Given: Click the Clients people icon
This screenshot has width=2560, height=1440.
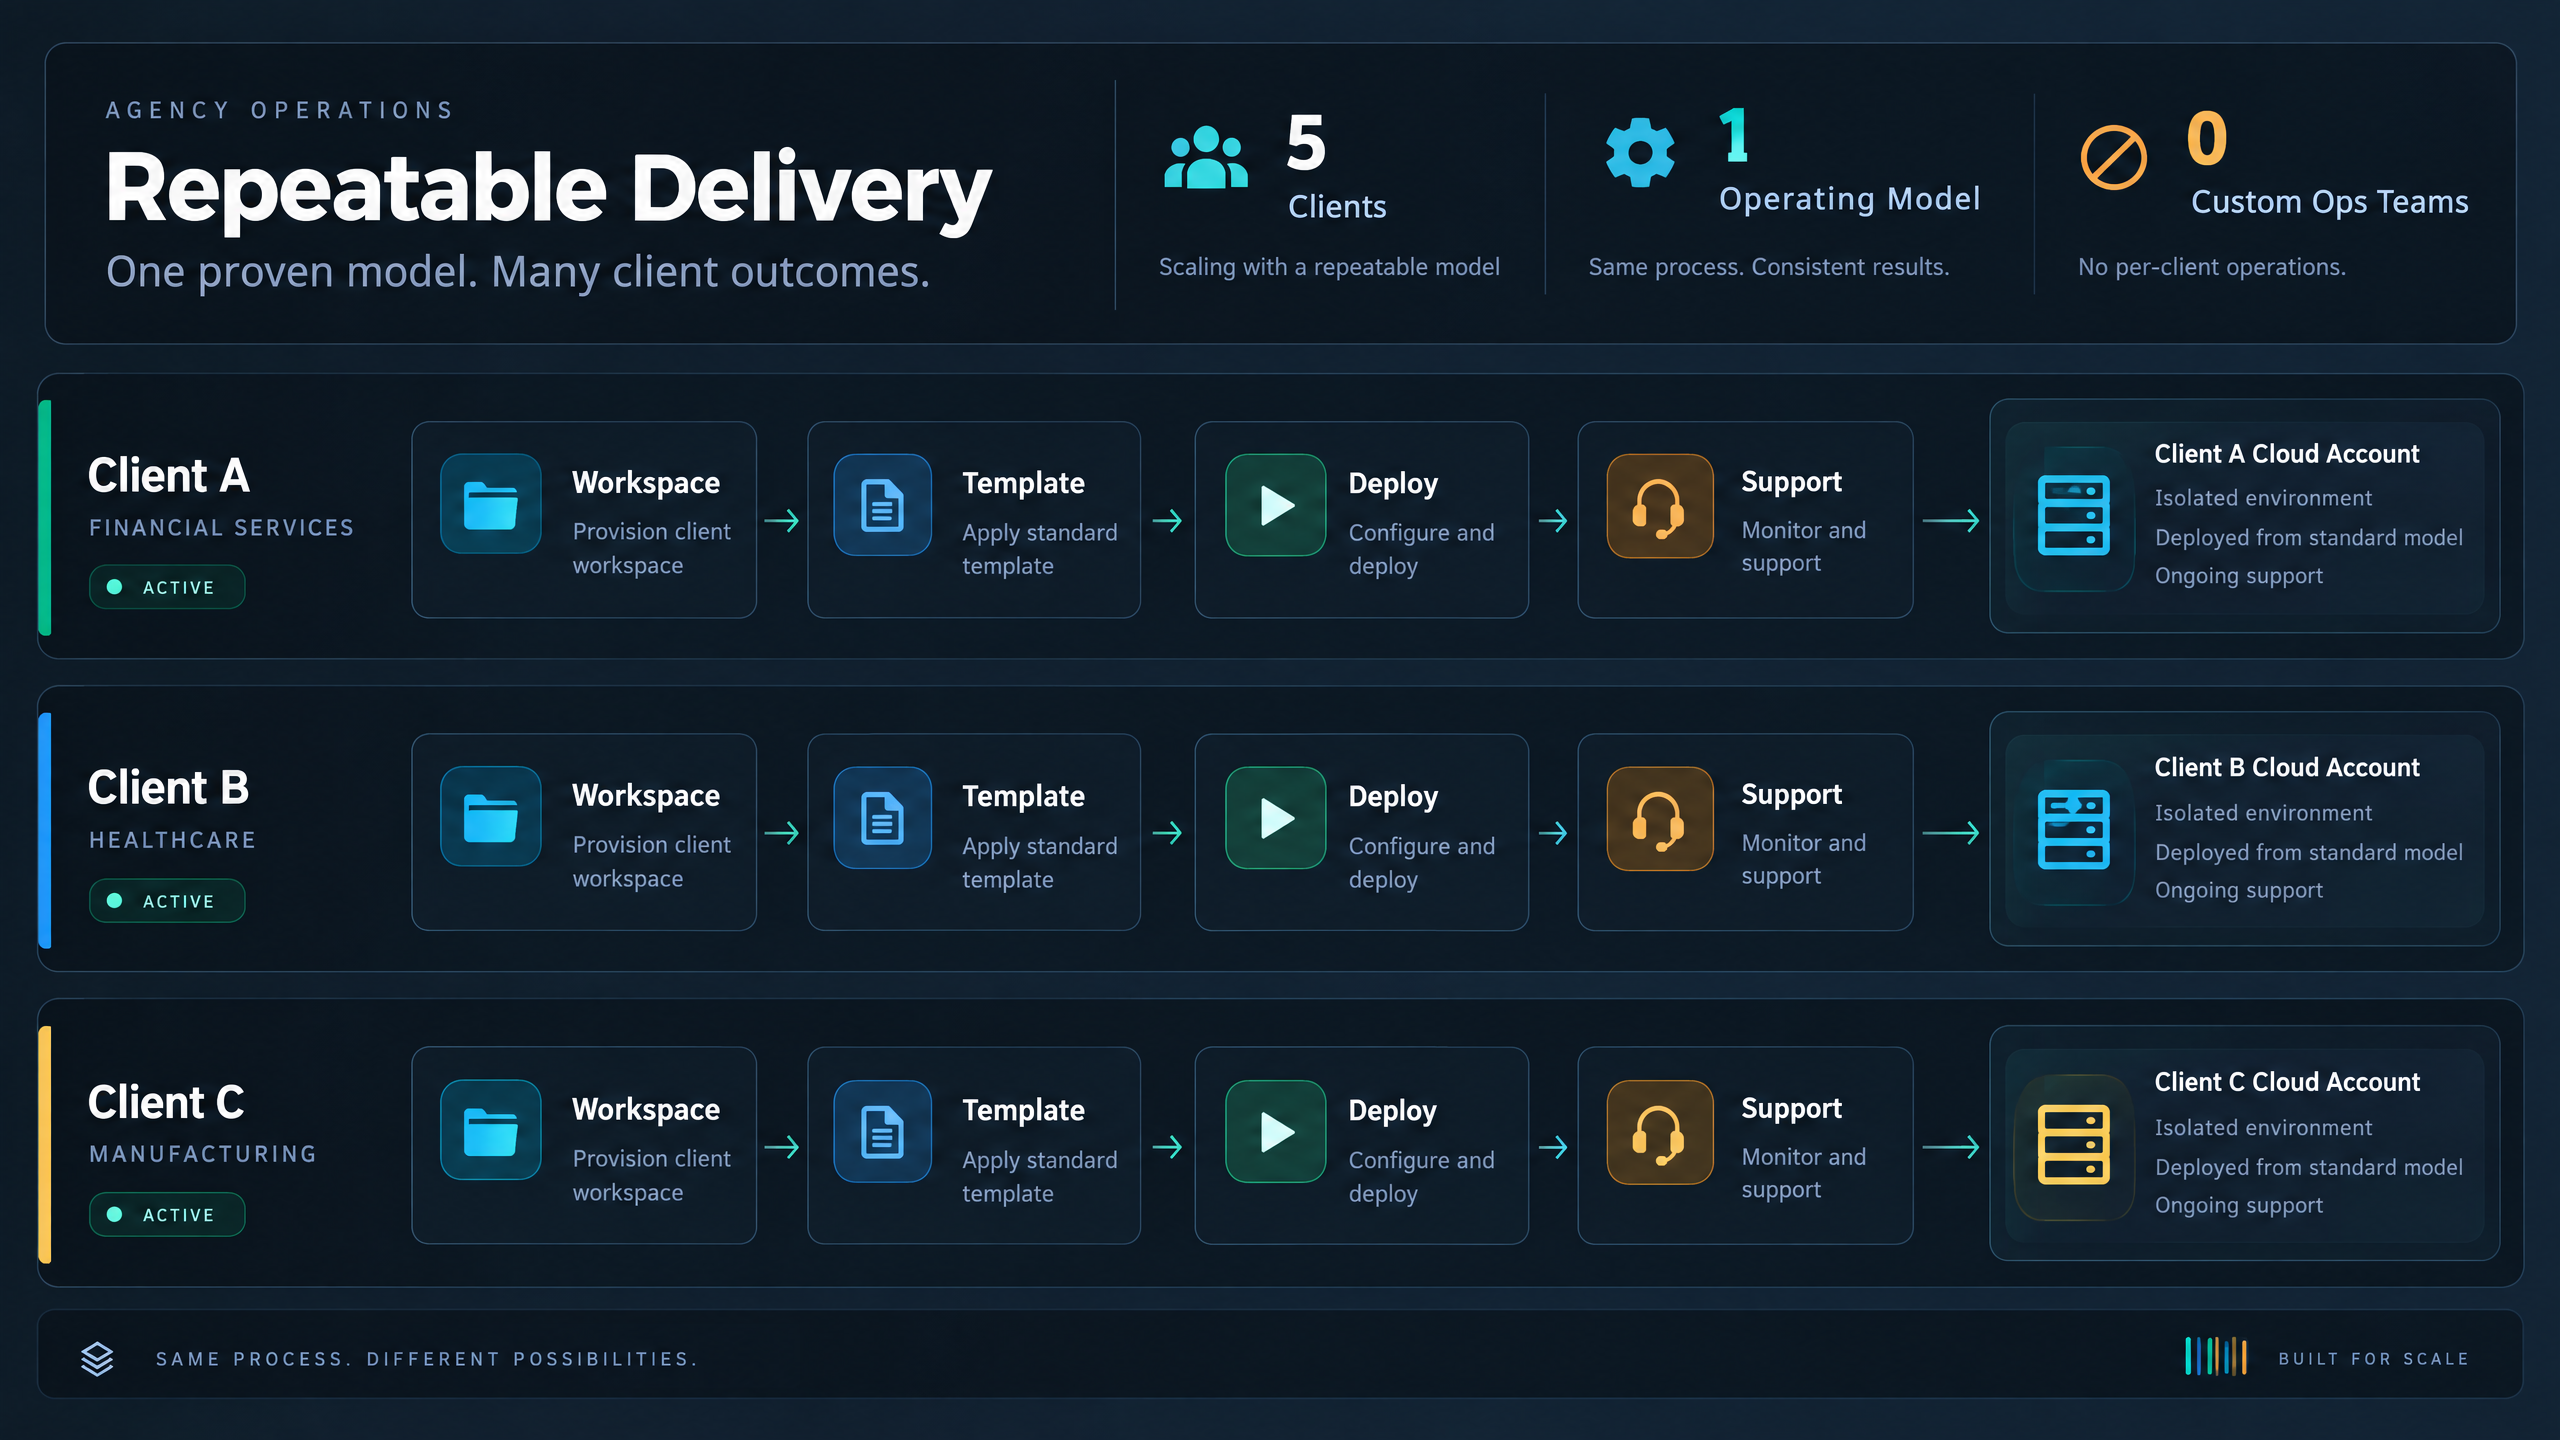Looking at the screenshot, I should [1206, 158].
